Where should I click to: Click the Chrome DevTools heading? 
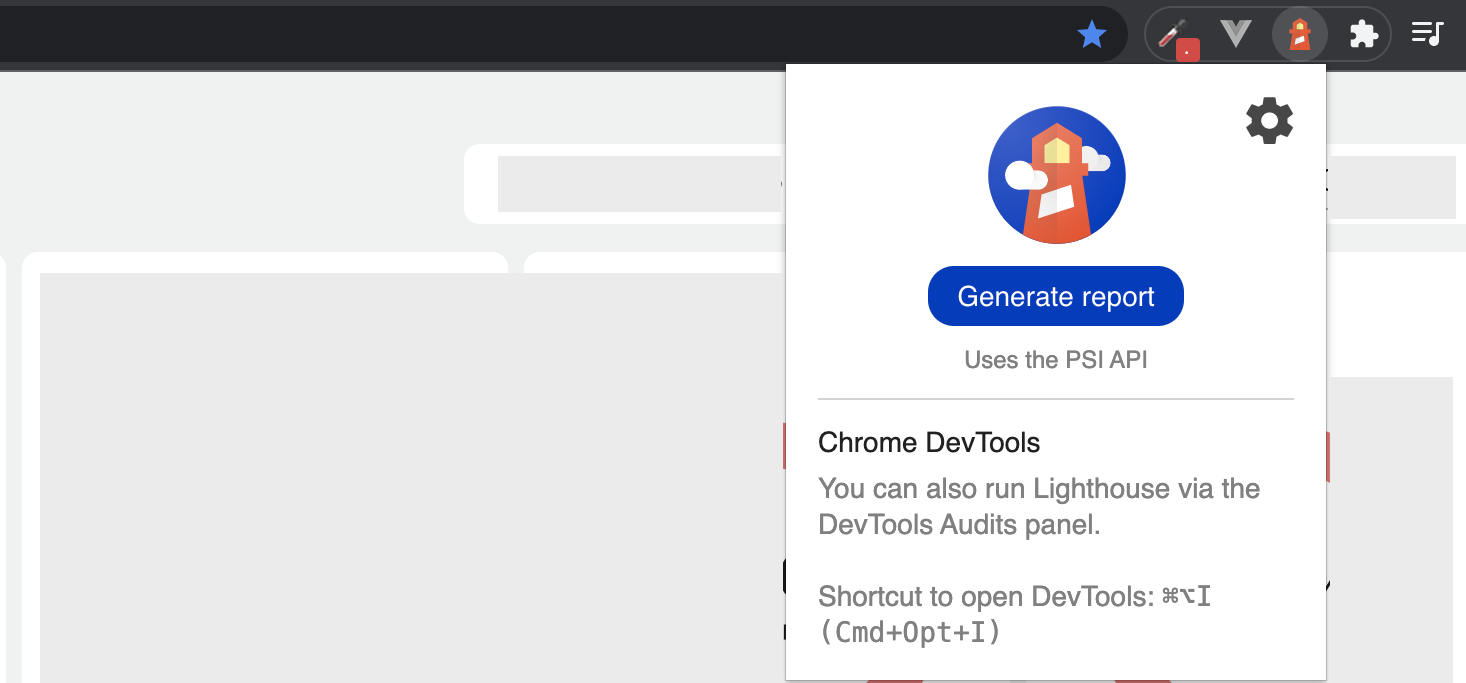(x=929, y=442)
